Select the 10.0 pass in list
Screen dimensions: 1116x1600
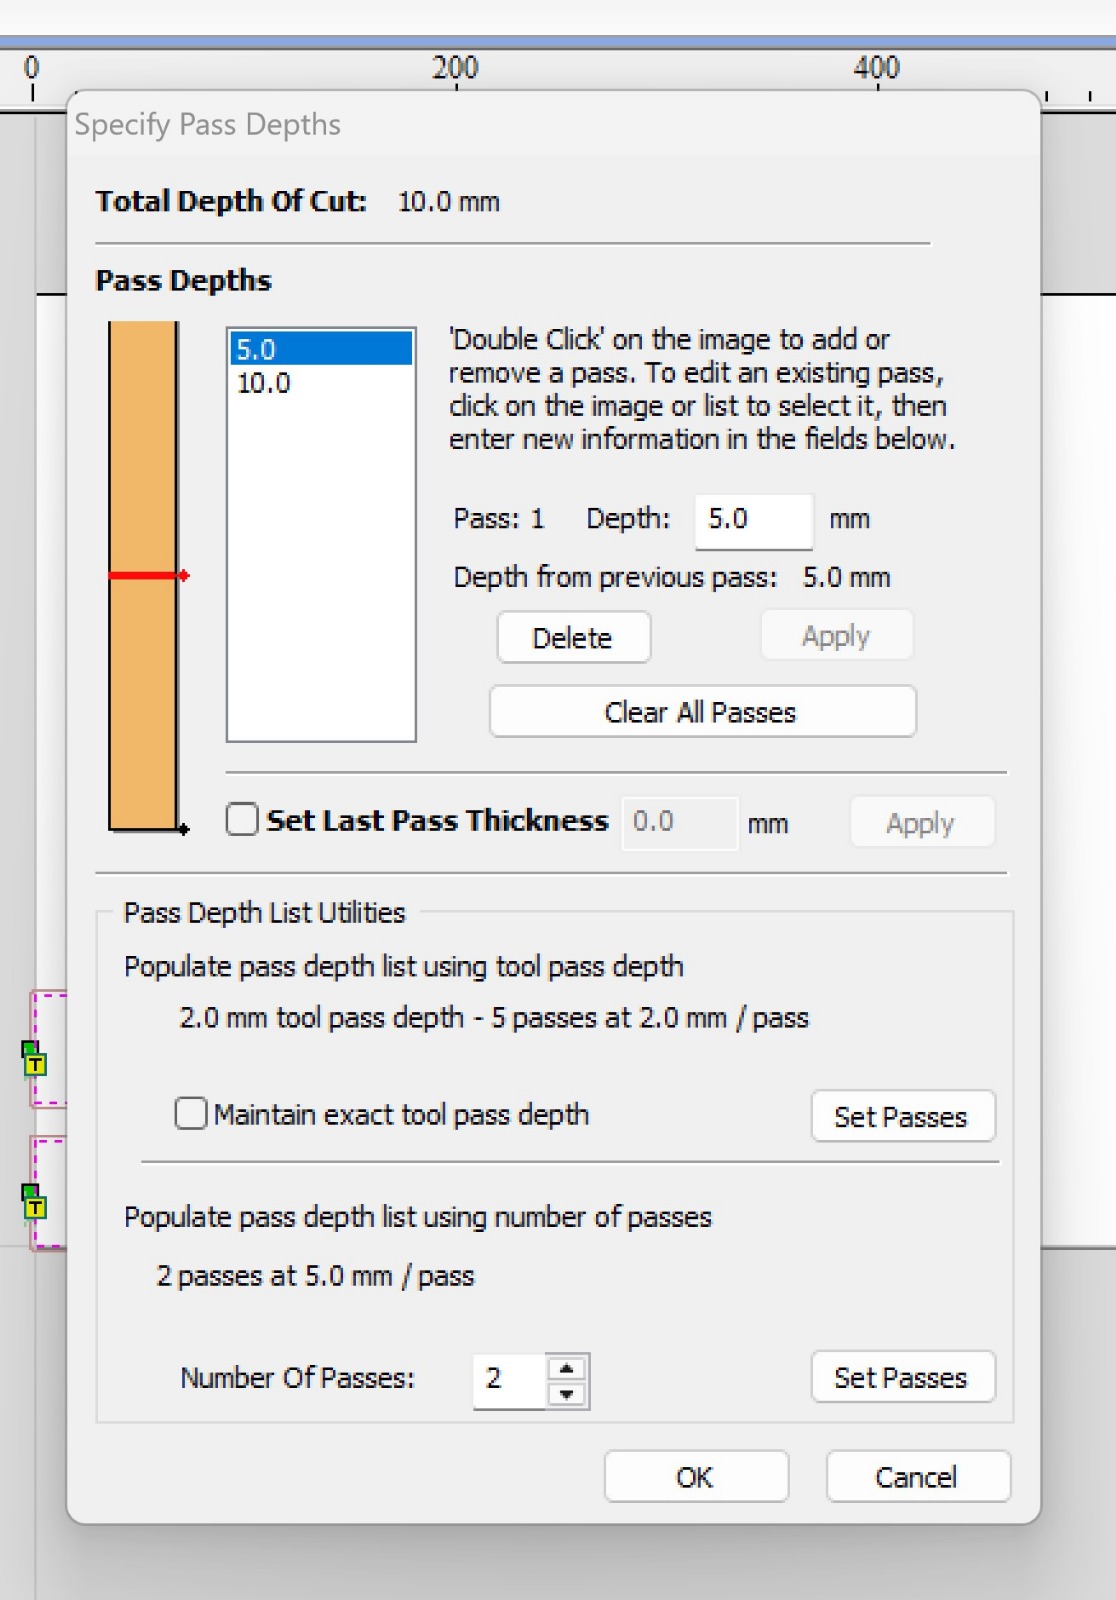tap(265, 383)
